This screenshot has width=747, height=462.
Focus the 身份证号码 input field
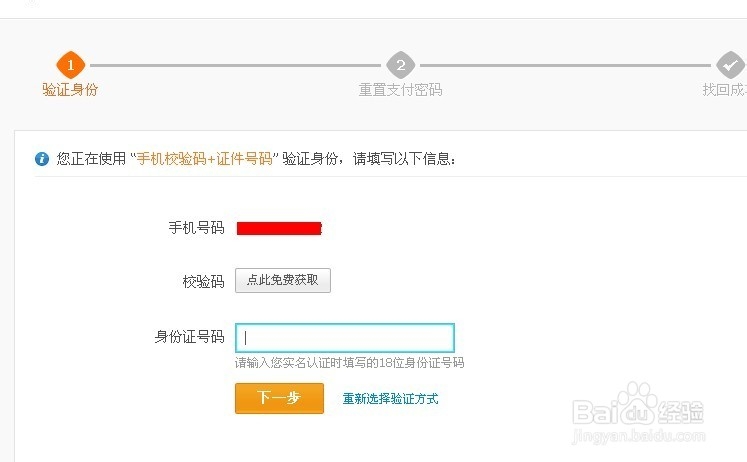(344, 338)
